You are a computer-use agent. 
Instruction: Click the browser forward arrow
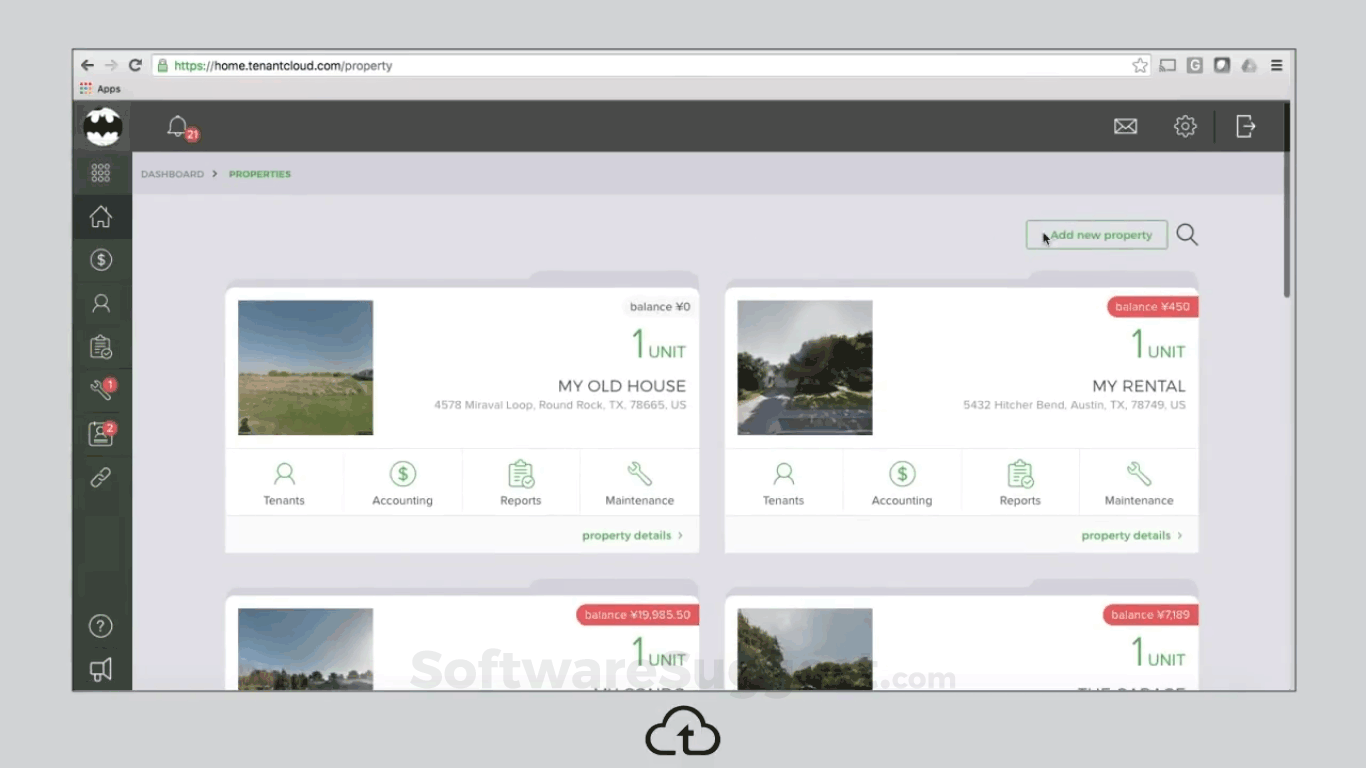(111, 65)
